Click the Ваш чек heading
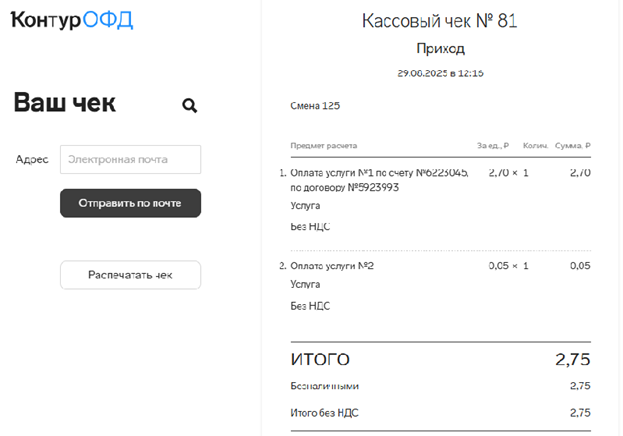Screen dimensions: 623x436 [64, 103]
